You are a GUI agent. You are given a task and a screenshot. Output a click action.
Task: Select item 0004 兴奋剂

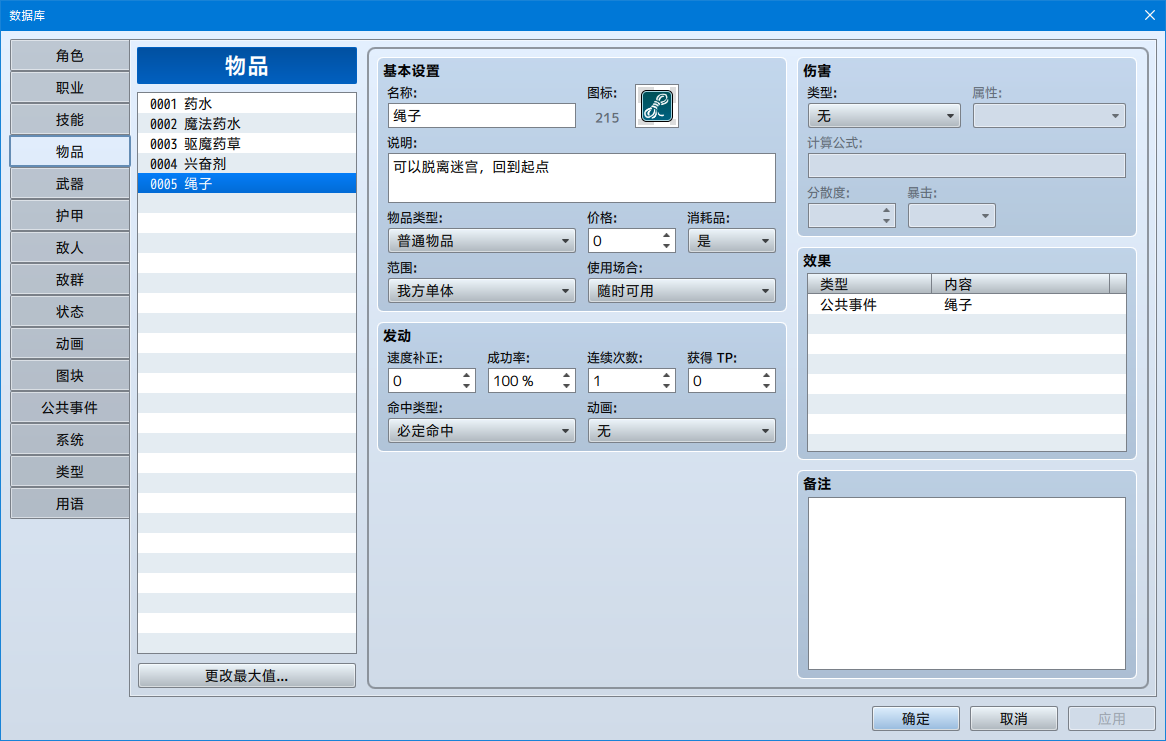(247, 164)
